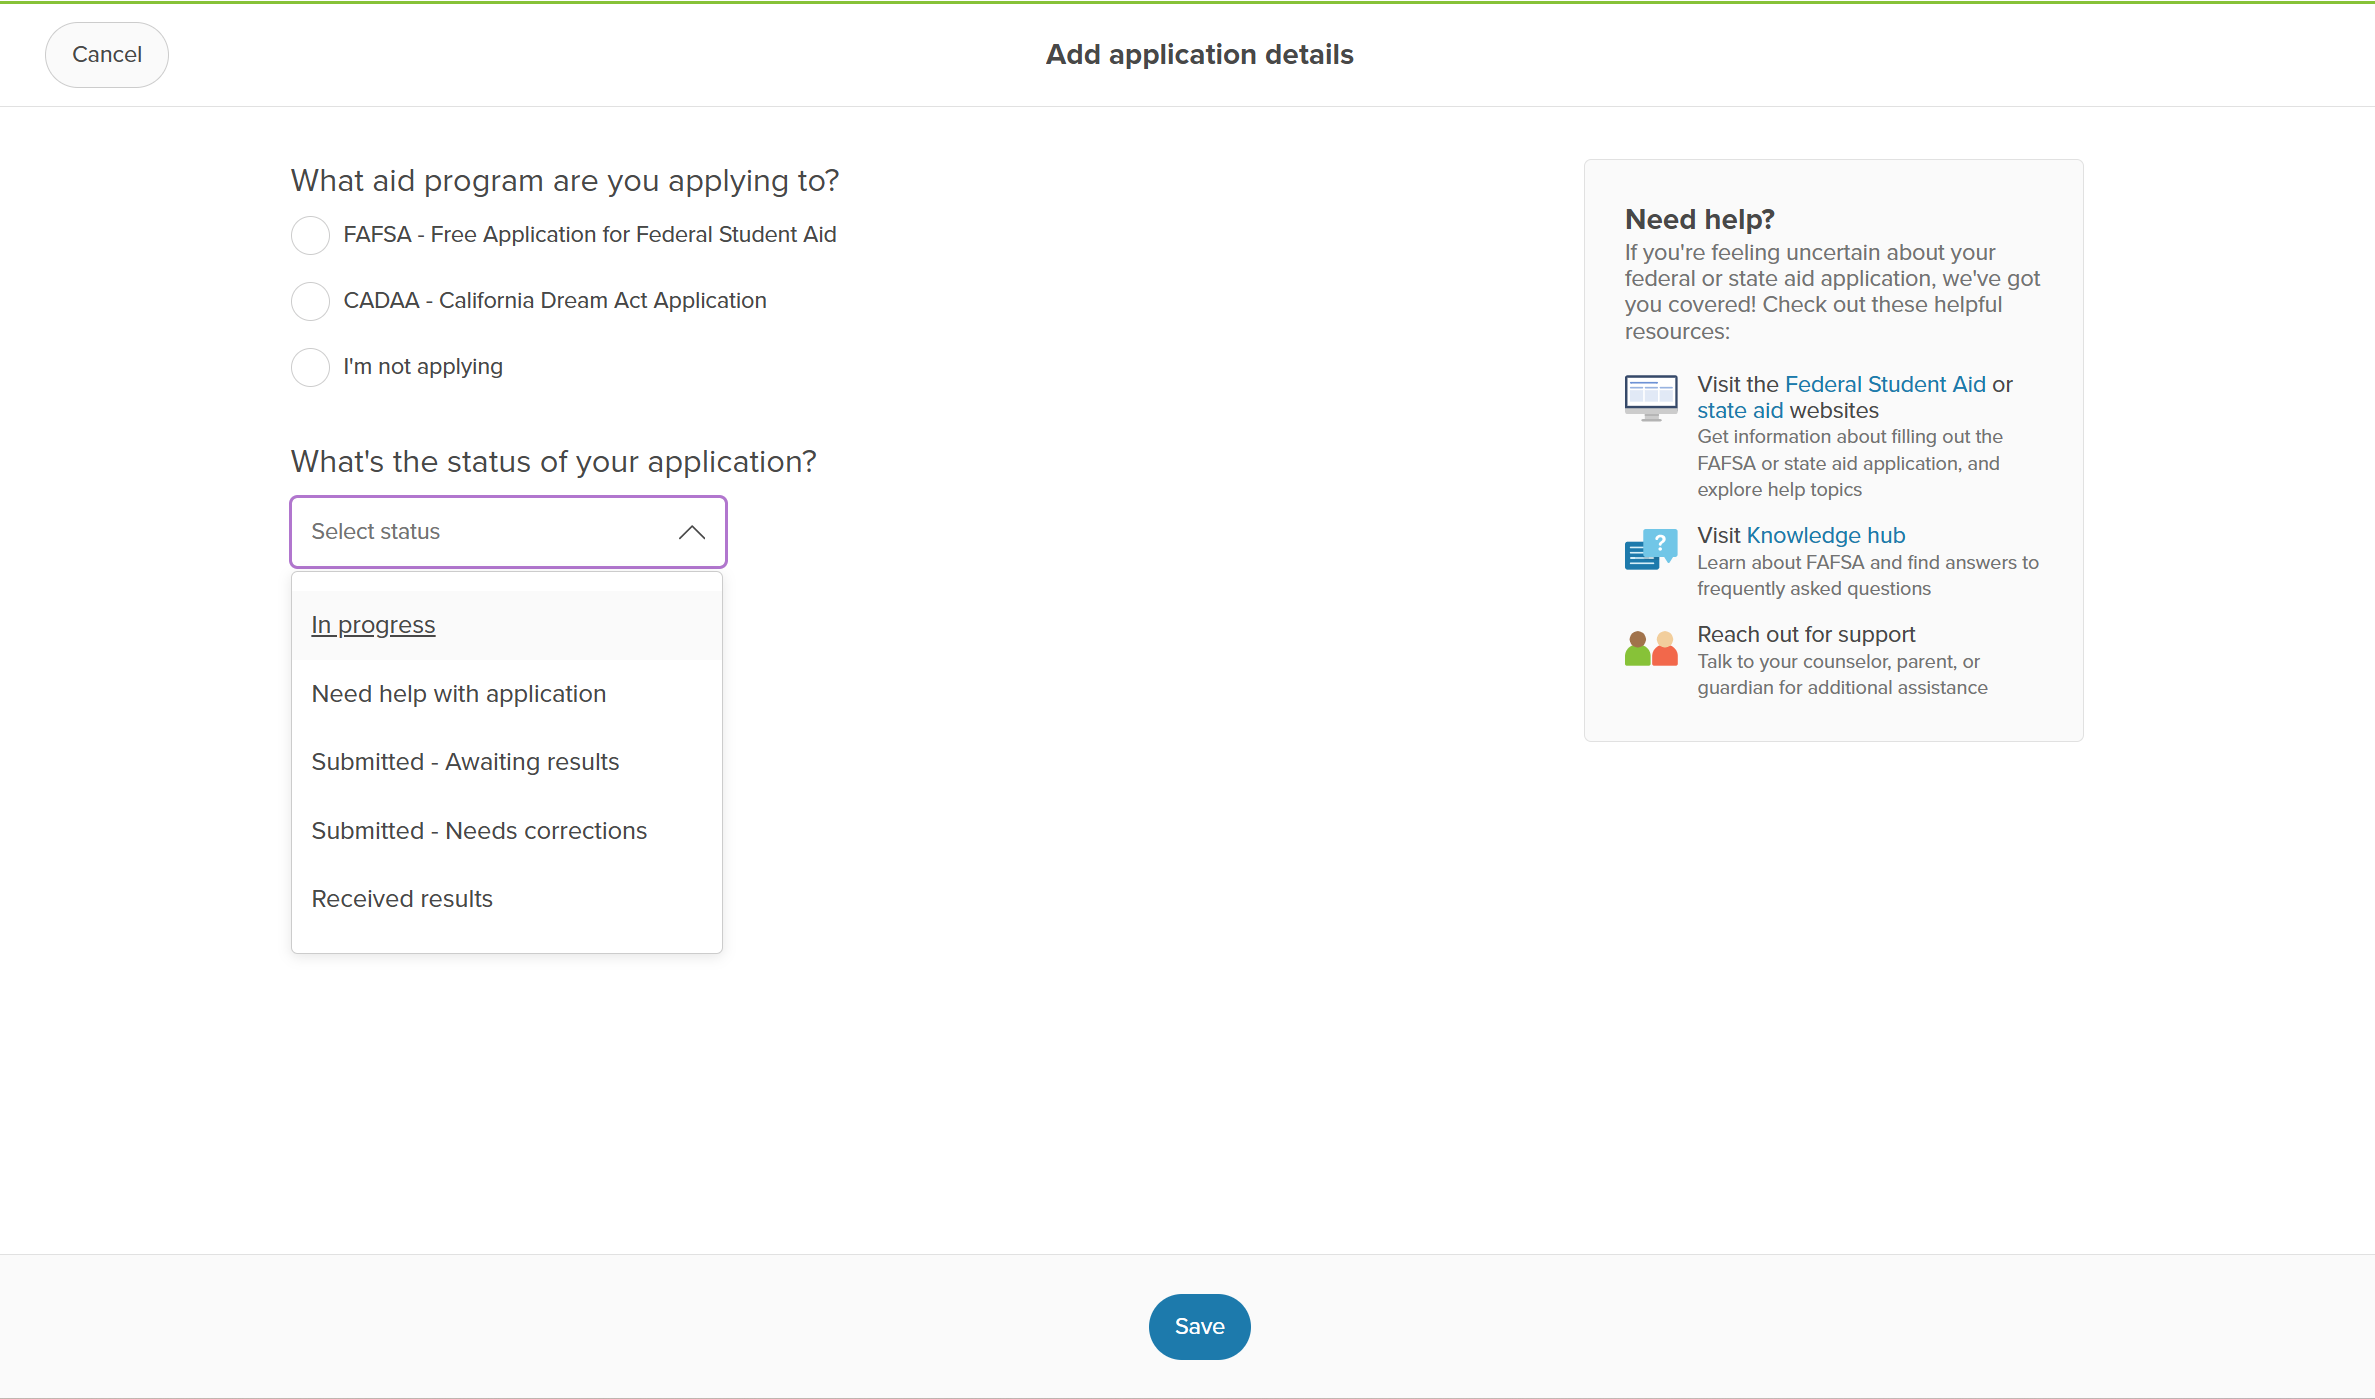Visit the state aid website link

1740,410
